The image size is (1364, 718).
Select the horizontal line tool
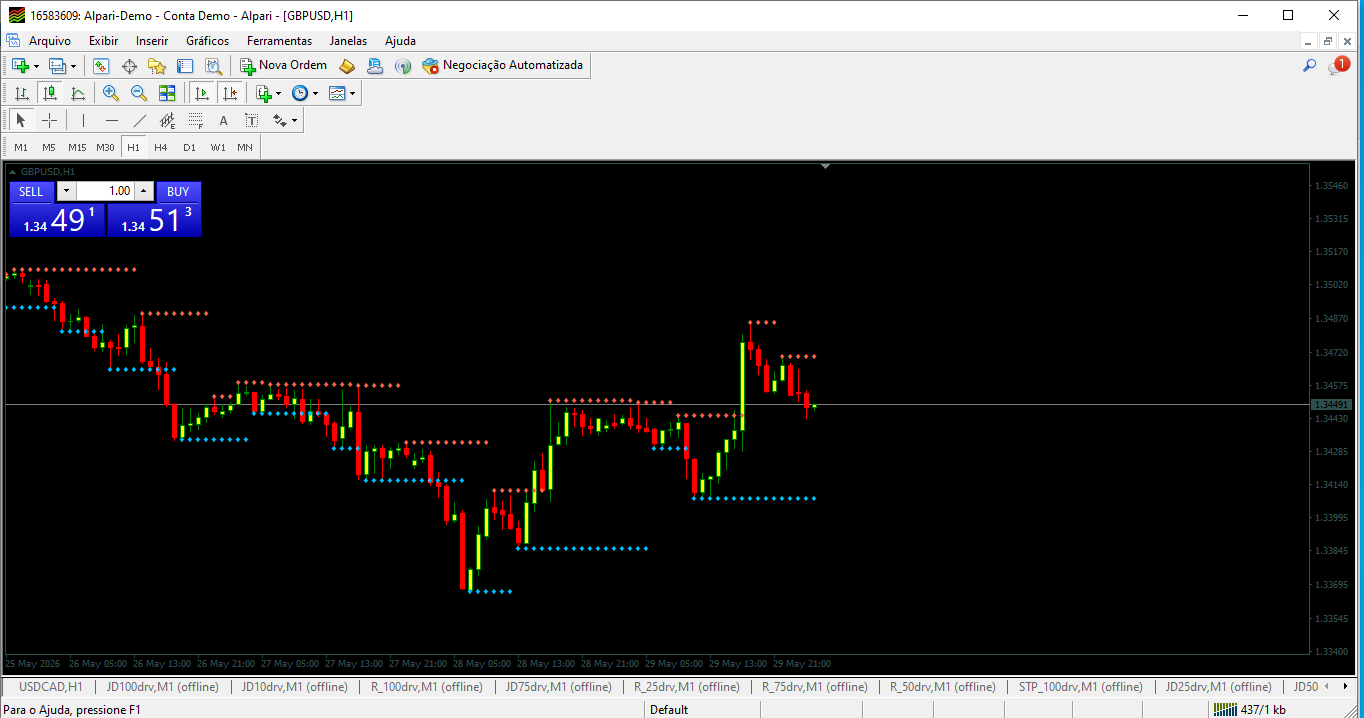pos(111,121)
